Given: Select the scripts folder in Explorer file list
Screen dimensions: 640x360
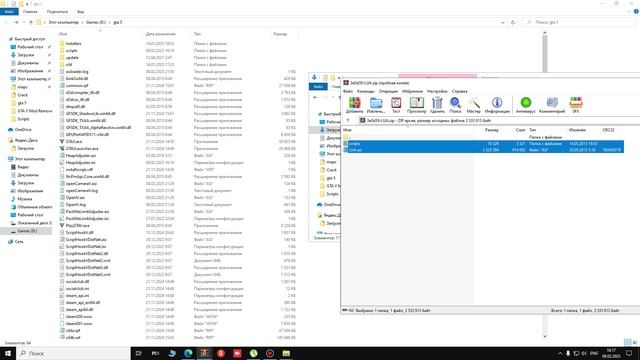Looking at the screenshot, I should click(x=71, y=51).
